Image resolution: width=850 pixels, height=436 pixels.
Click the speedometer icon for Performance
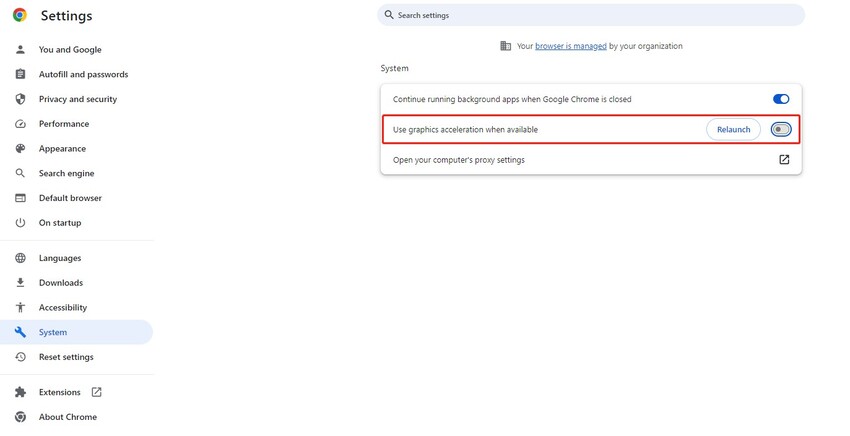pyautogui.click(x=20, y=124)
